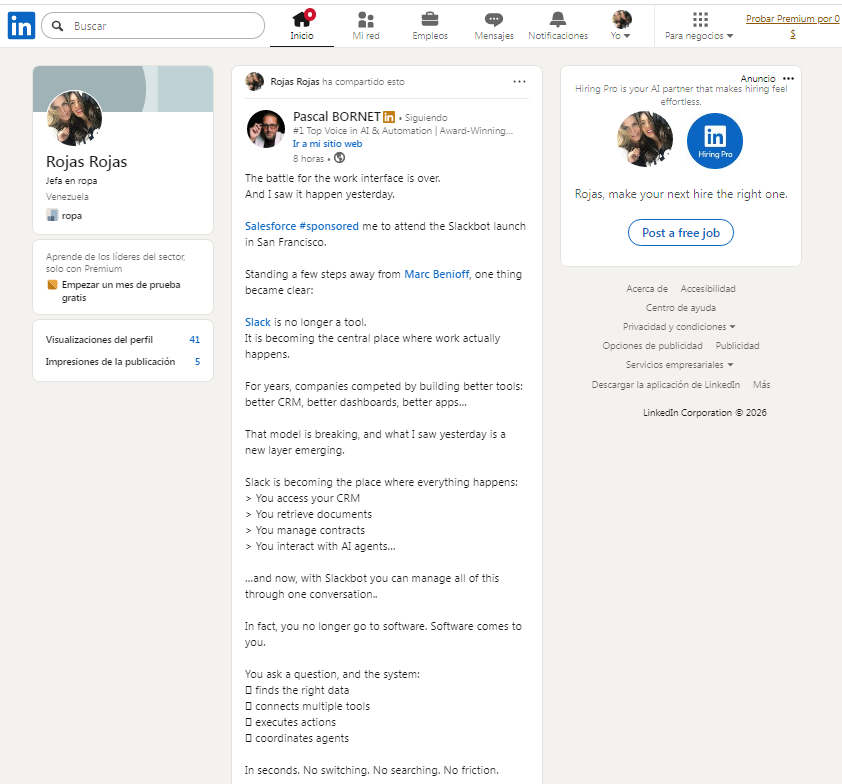Open the Mensajes chat icon
The width and height of the screenshot is (842, 784).
pyautogui.click(x=493, y=20)
